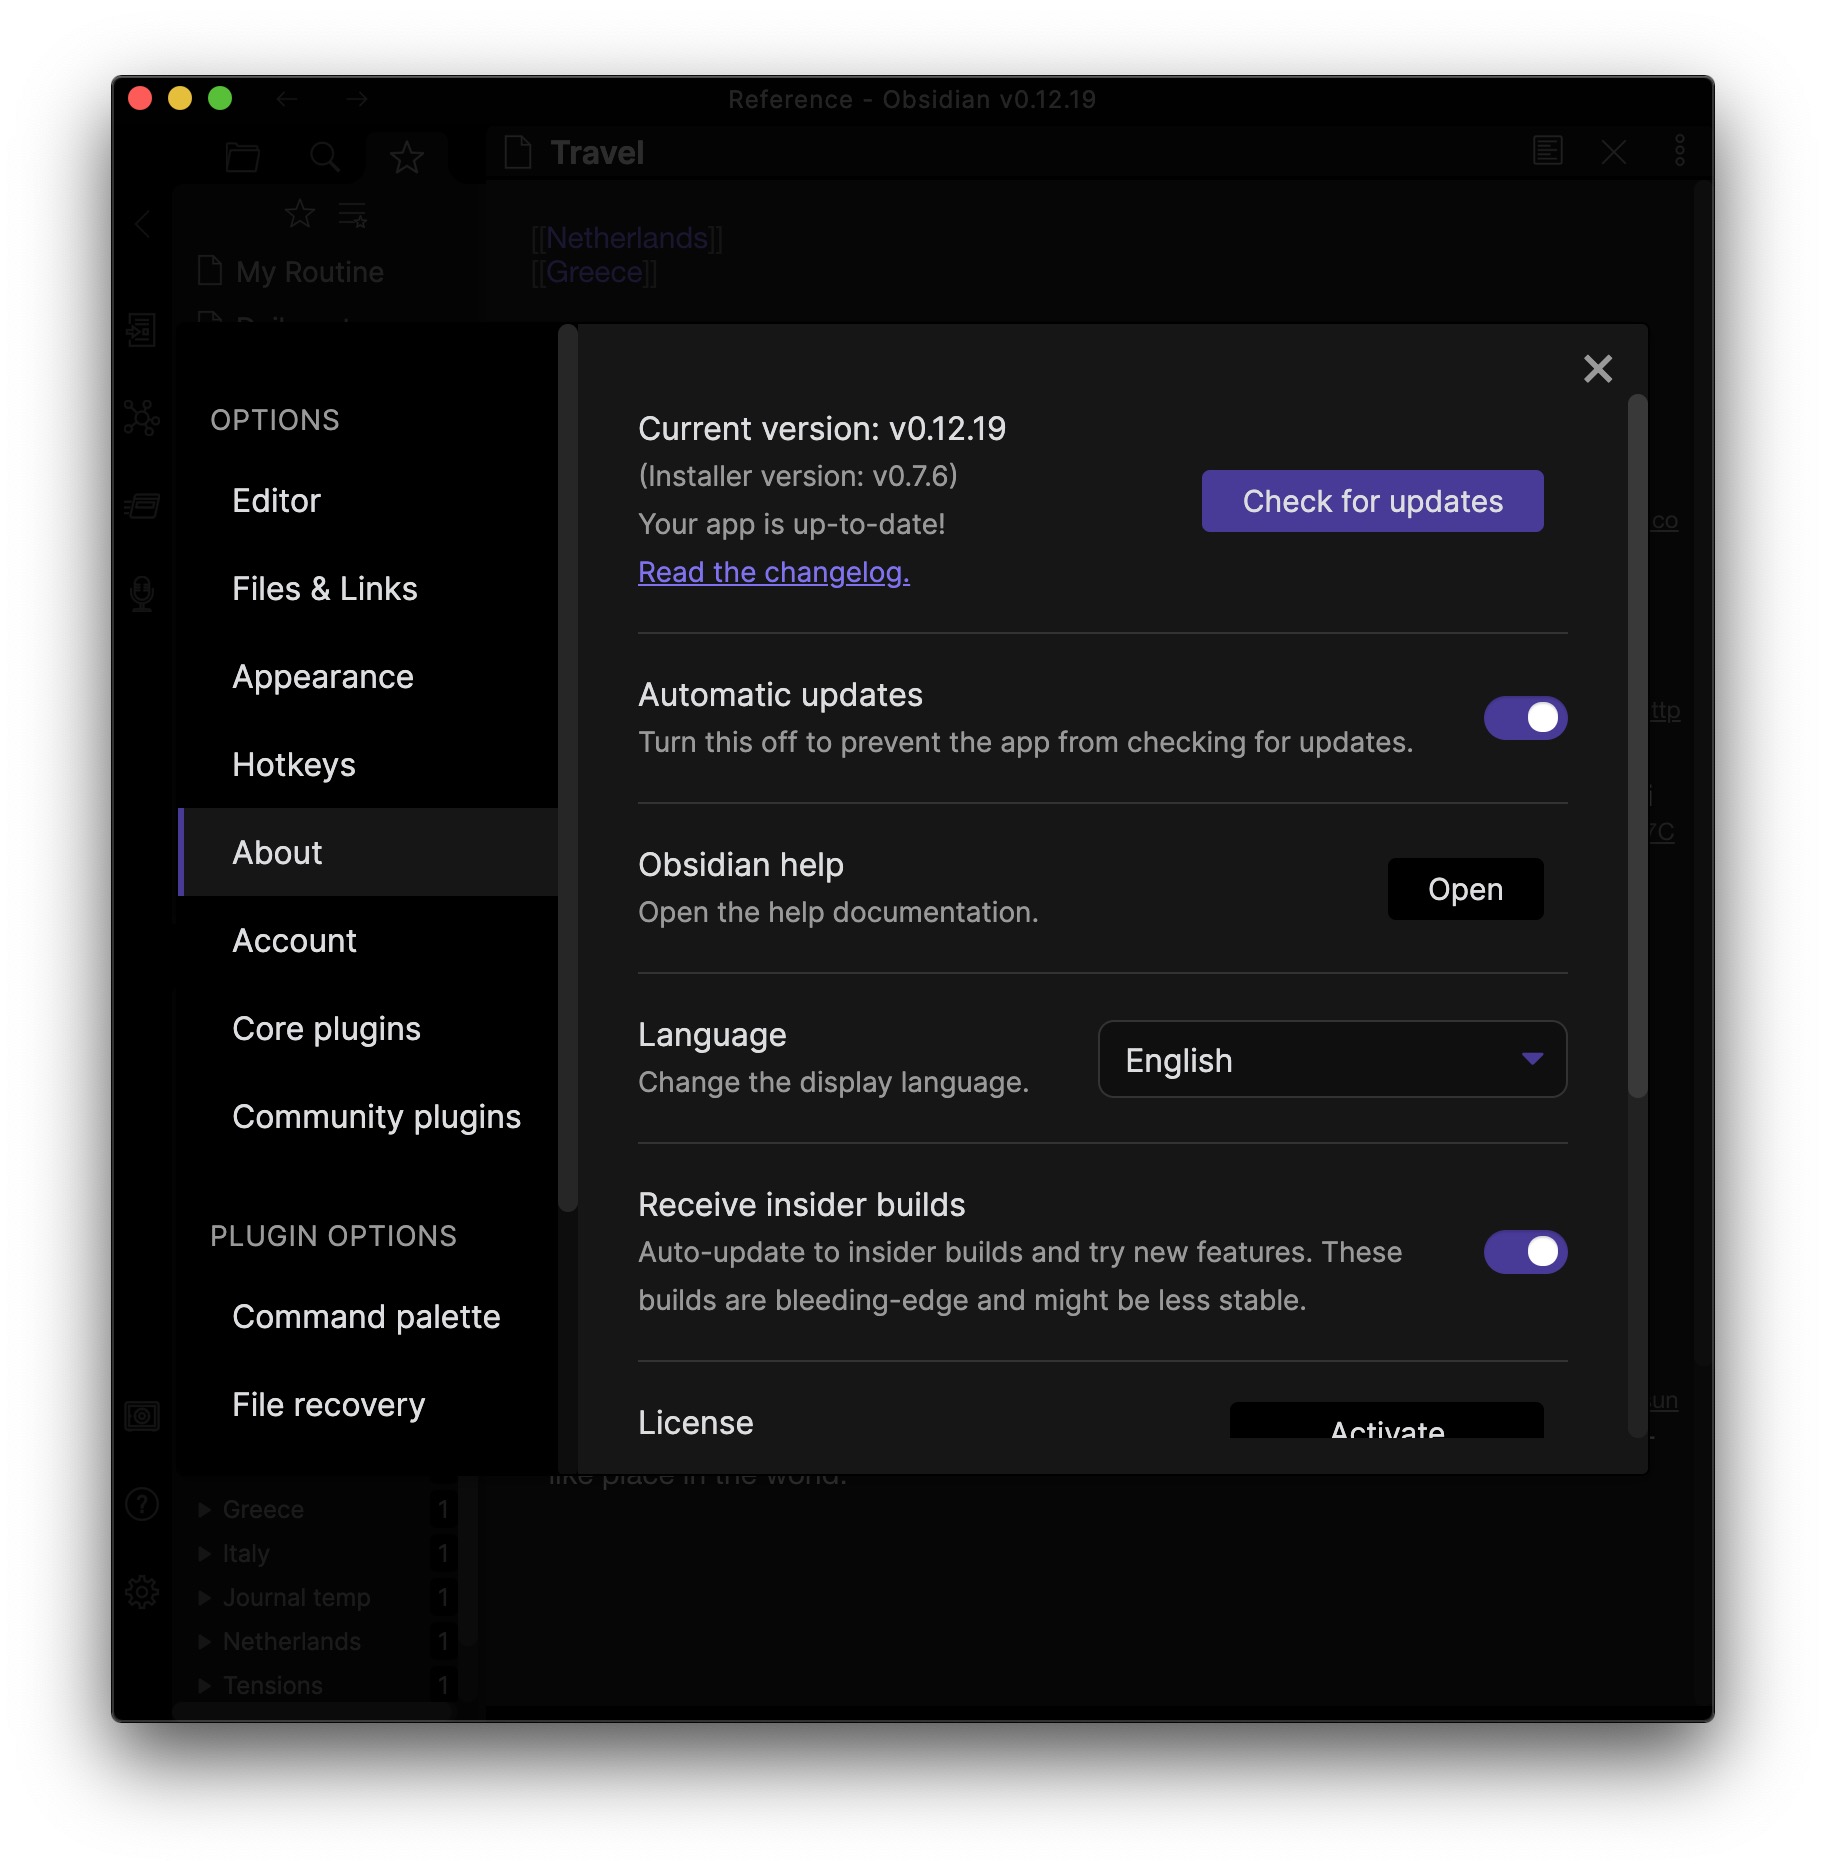The image size is (1826, 1870).
Task: Open Community plugins settings
Action: tap(368, 1116)
